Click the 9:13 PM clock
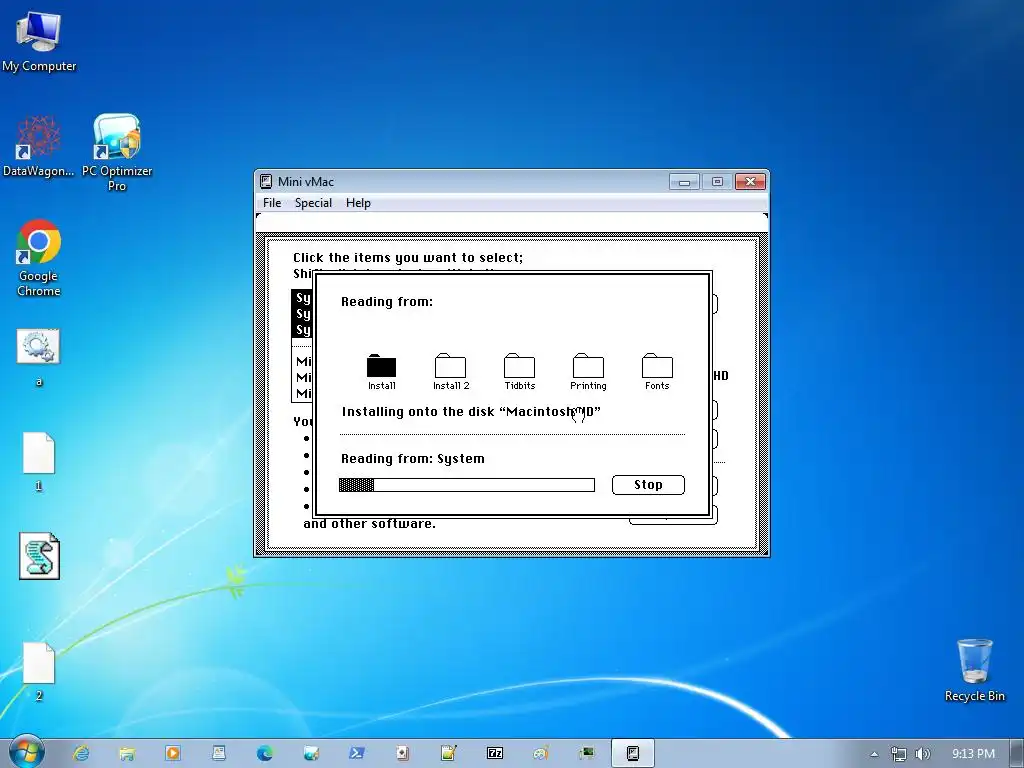This screenshot has width=1024, height=768. click(973, 754)
